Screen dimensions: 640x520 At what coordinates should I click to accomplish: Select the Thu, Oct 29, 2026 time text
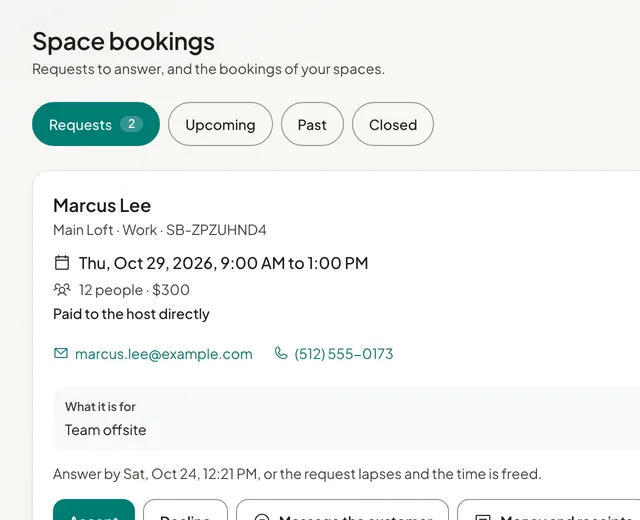coord(223,263)
